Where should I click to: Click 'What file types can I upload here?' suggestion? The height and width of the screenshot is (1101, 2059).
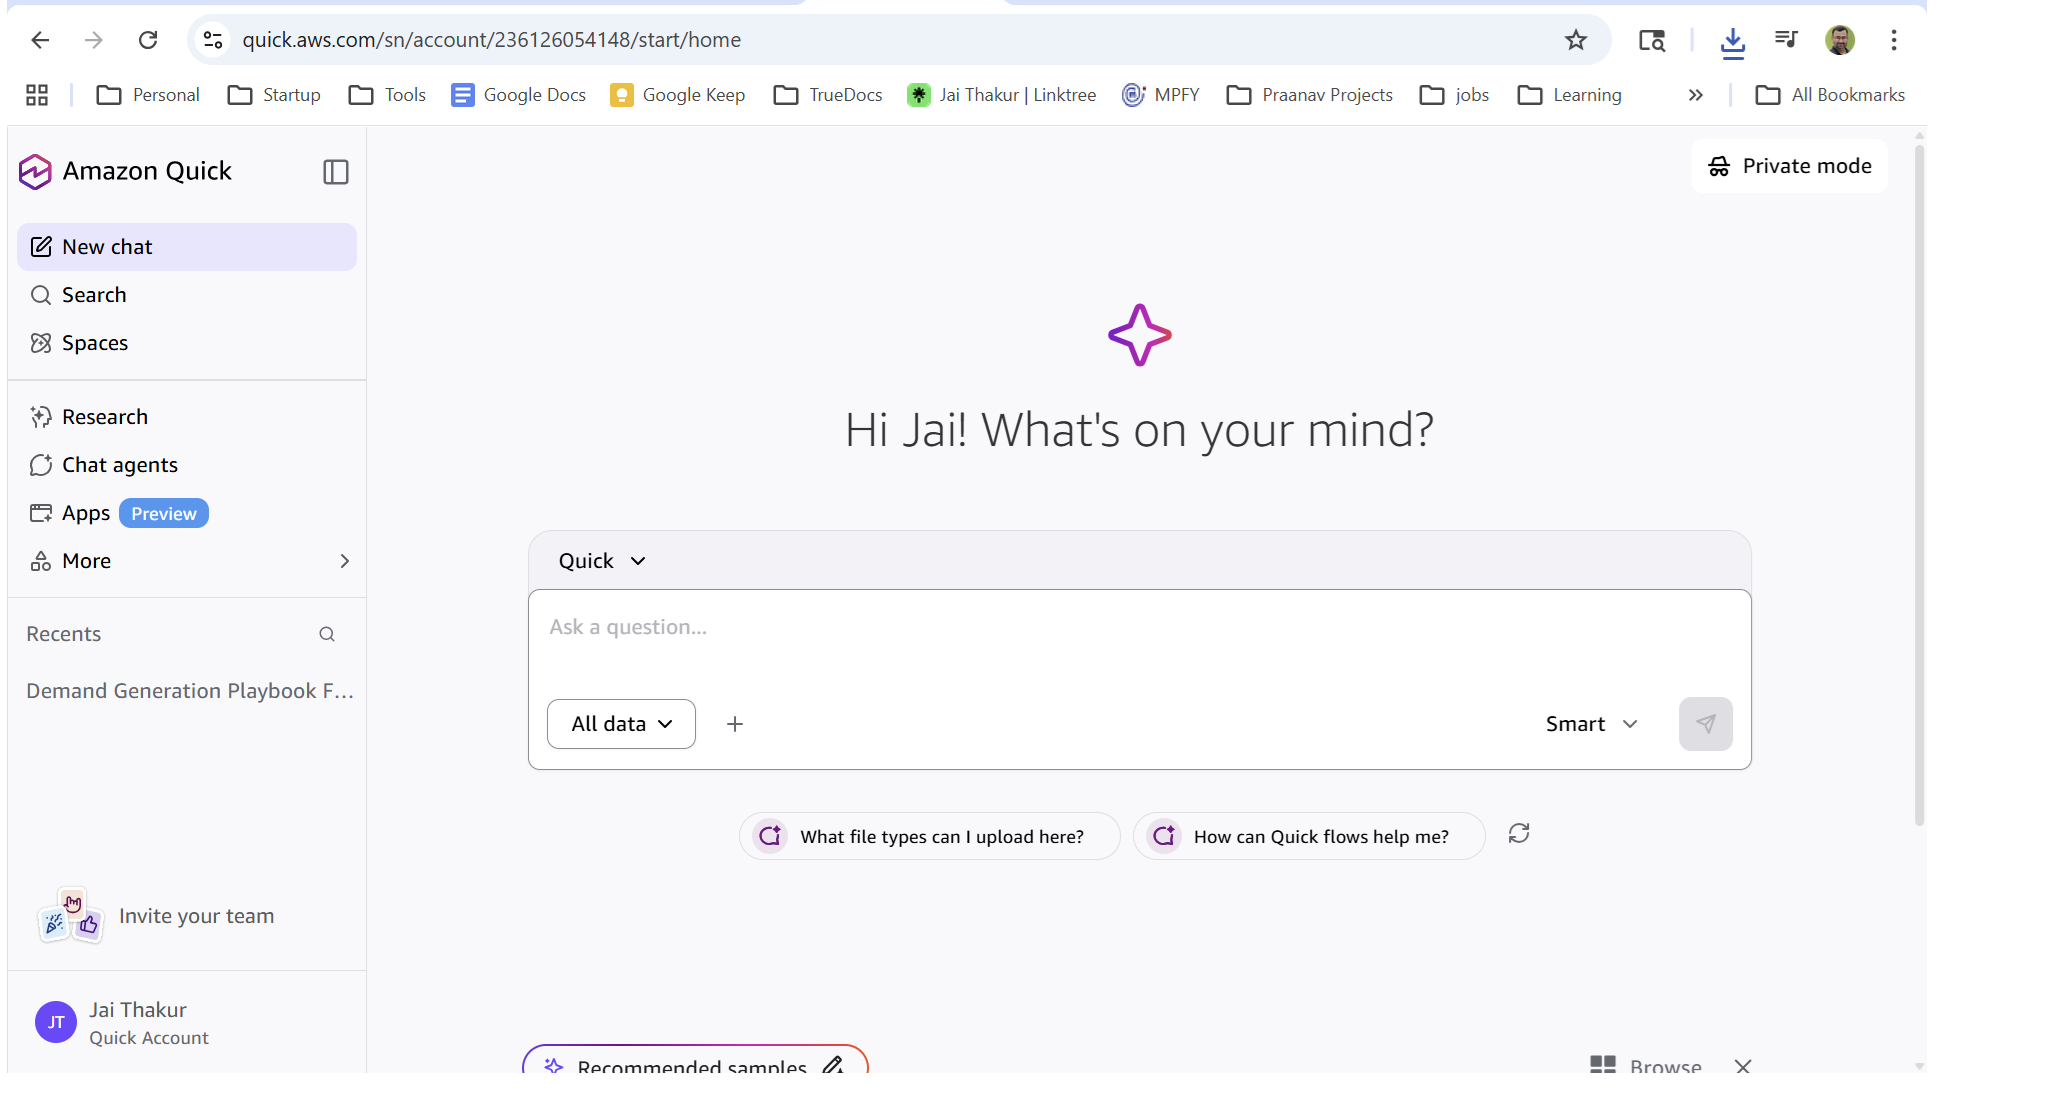[x=929, y=837]
